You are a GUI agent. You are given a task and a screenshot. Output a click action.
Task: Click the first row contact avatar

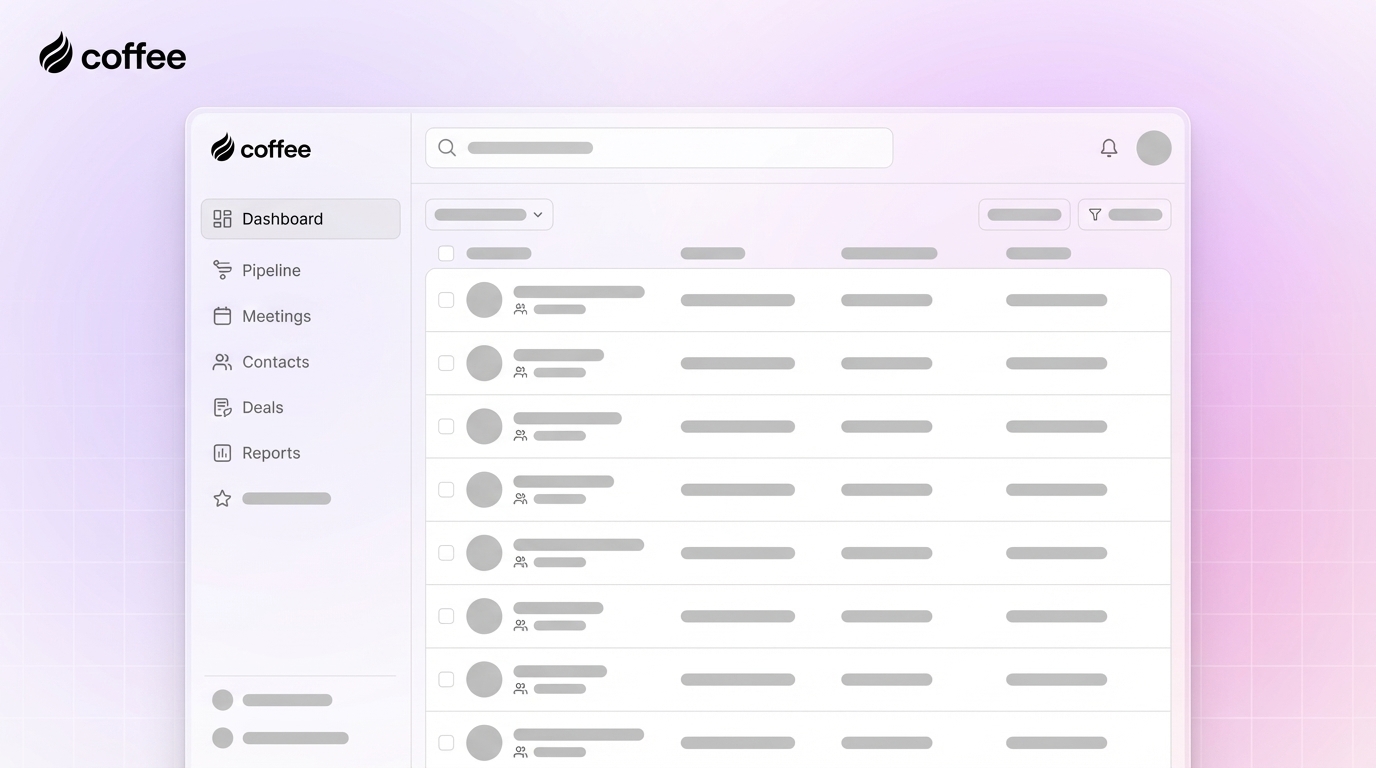[484, 300]
